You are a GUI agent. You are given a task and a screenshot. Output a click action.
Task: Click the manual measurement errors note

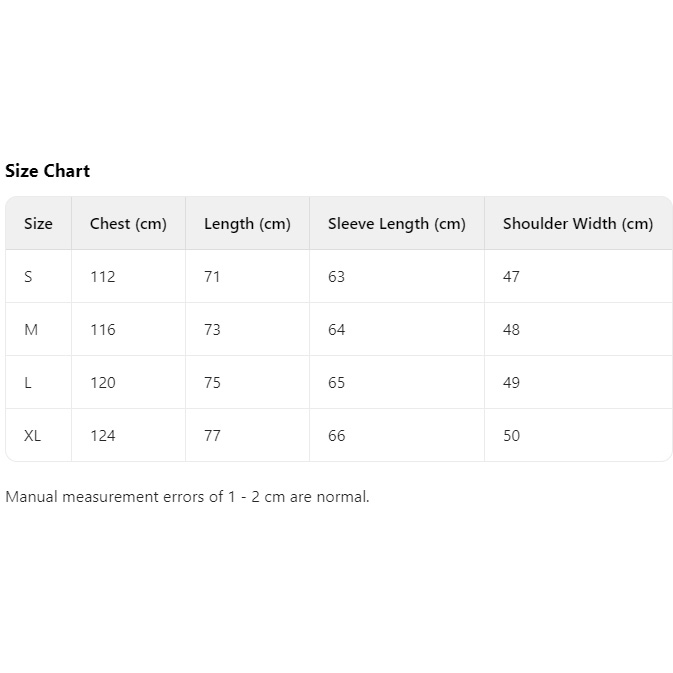(x=187, y=497)
